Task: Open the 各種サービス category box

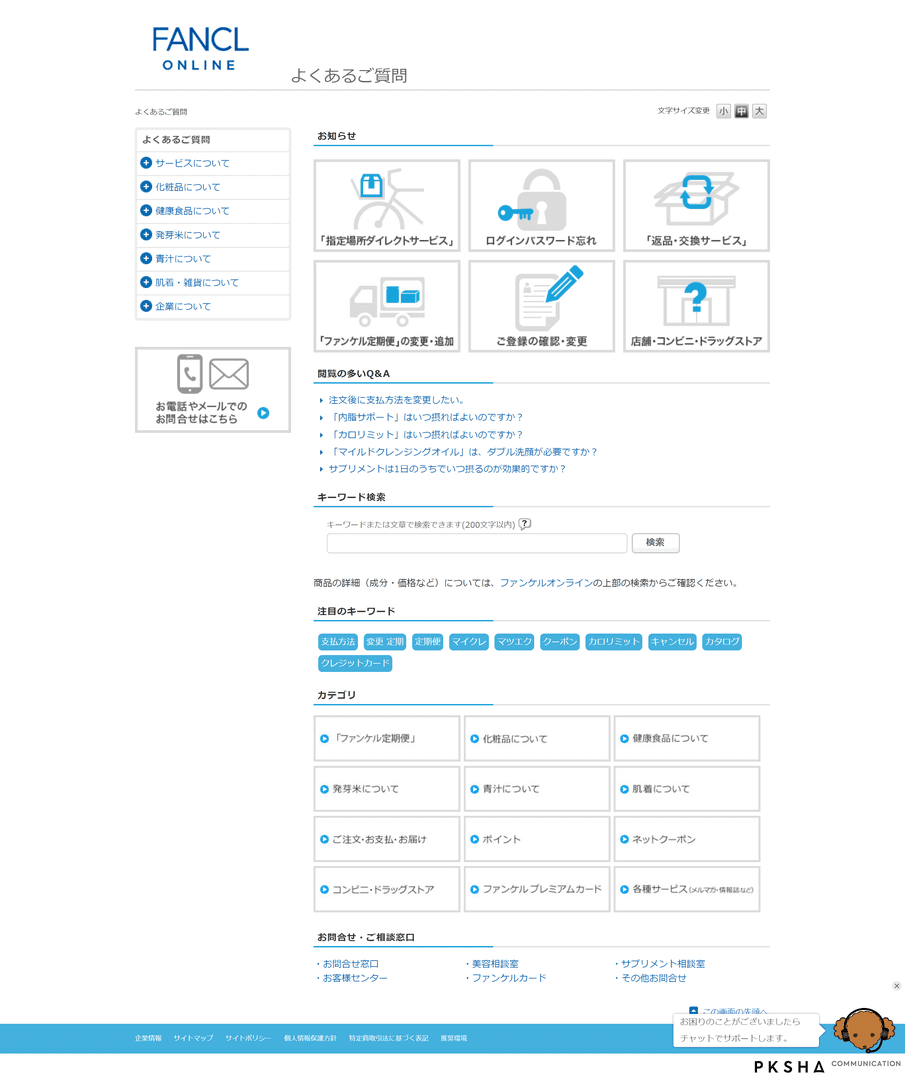Action: 687,889
